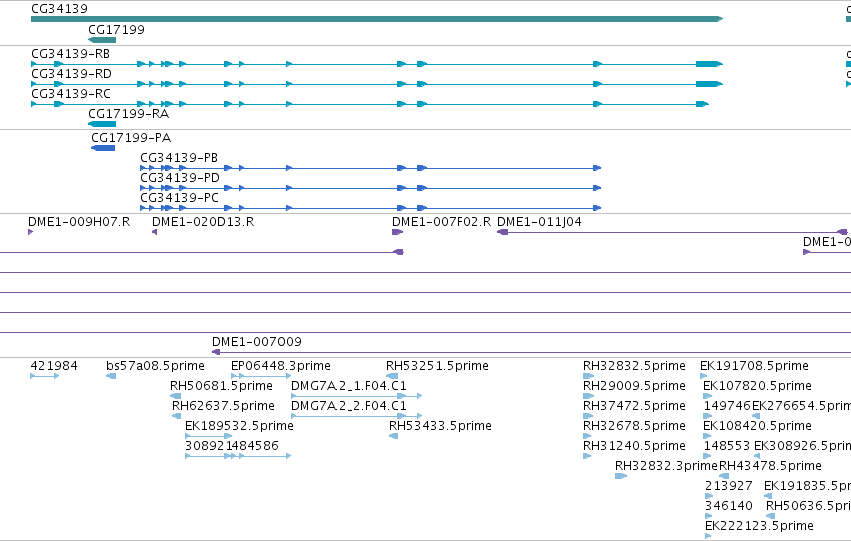Select the 149746 EST label
851x541 pixels.
(727, 406)
